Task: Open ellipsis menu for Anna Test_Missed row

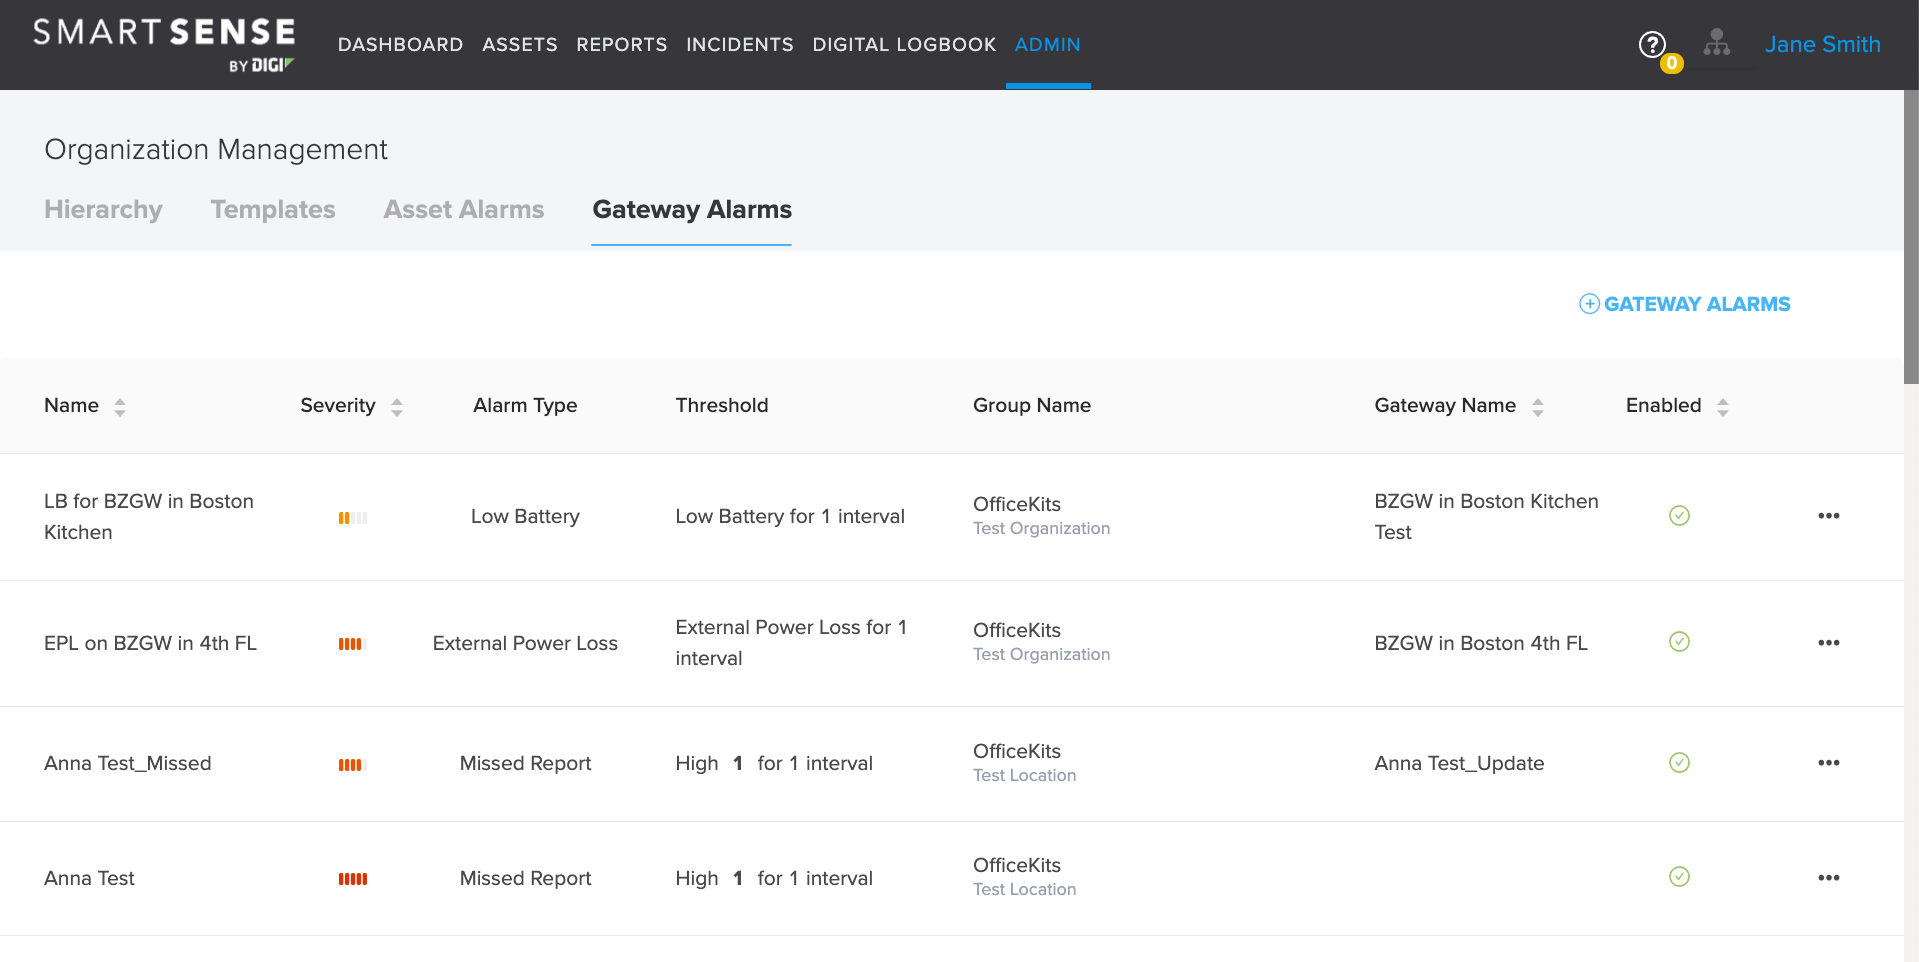Action: pyautogui.click(x=1828, y=763)
